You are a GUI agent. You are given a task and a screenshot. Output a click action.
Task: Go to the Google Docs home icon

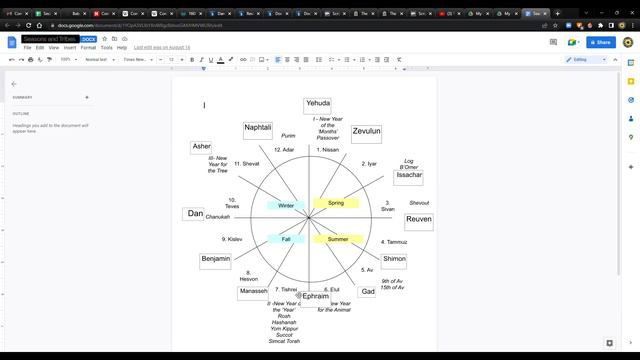tap(12, 42)
